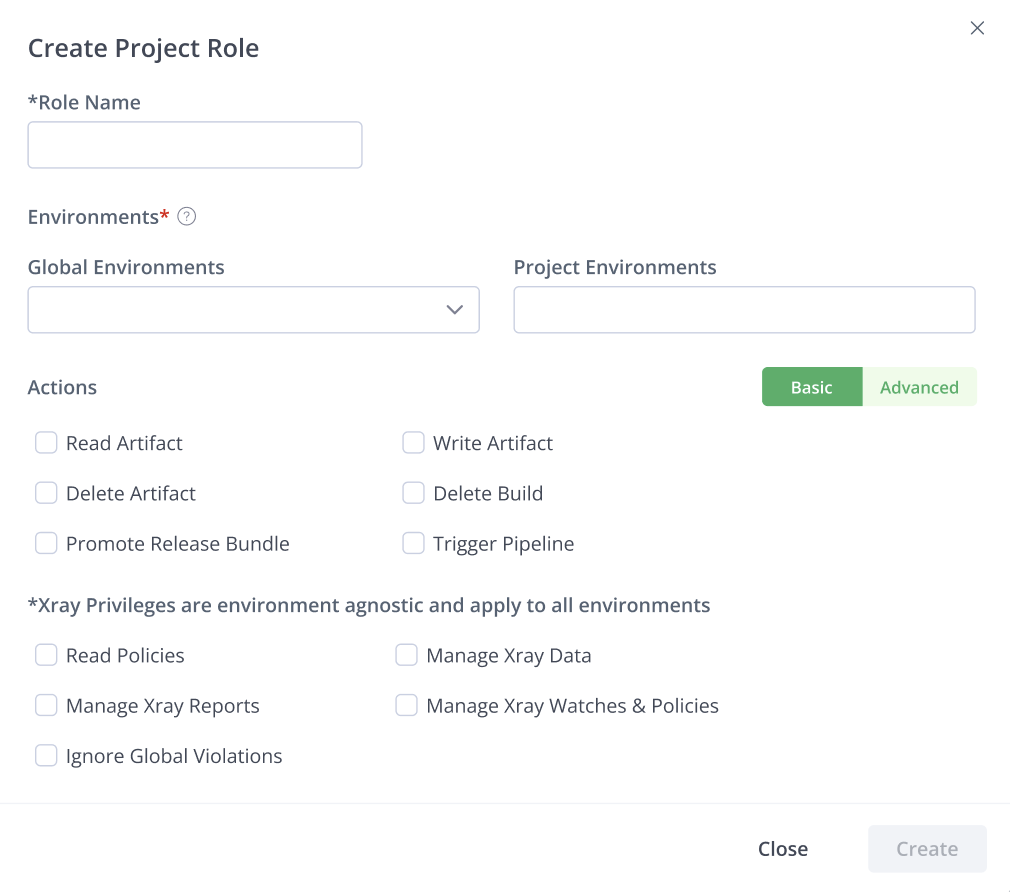
Task: Select the Basic actions tab
Action: pos(811,387)
